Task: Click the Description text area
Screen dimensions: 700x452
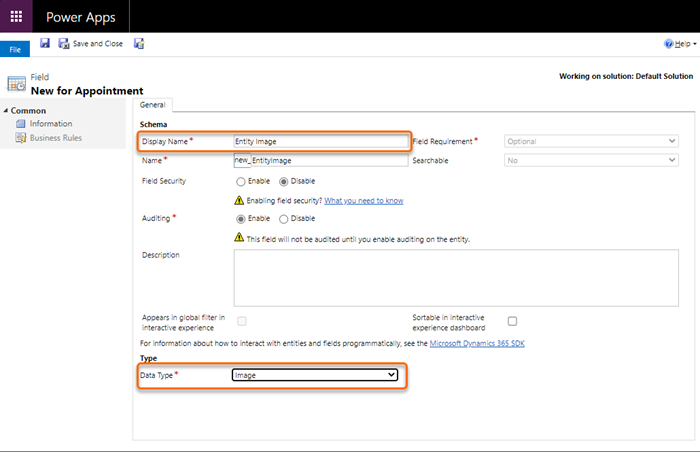Action: pyautogui.click(x=456, y=278)
